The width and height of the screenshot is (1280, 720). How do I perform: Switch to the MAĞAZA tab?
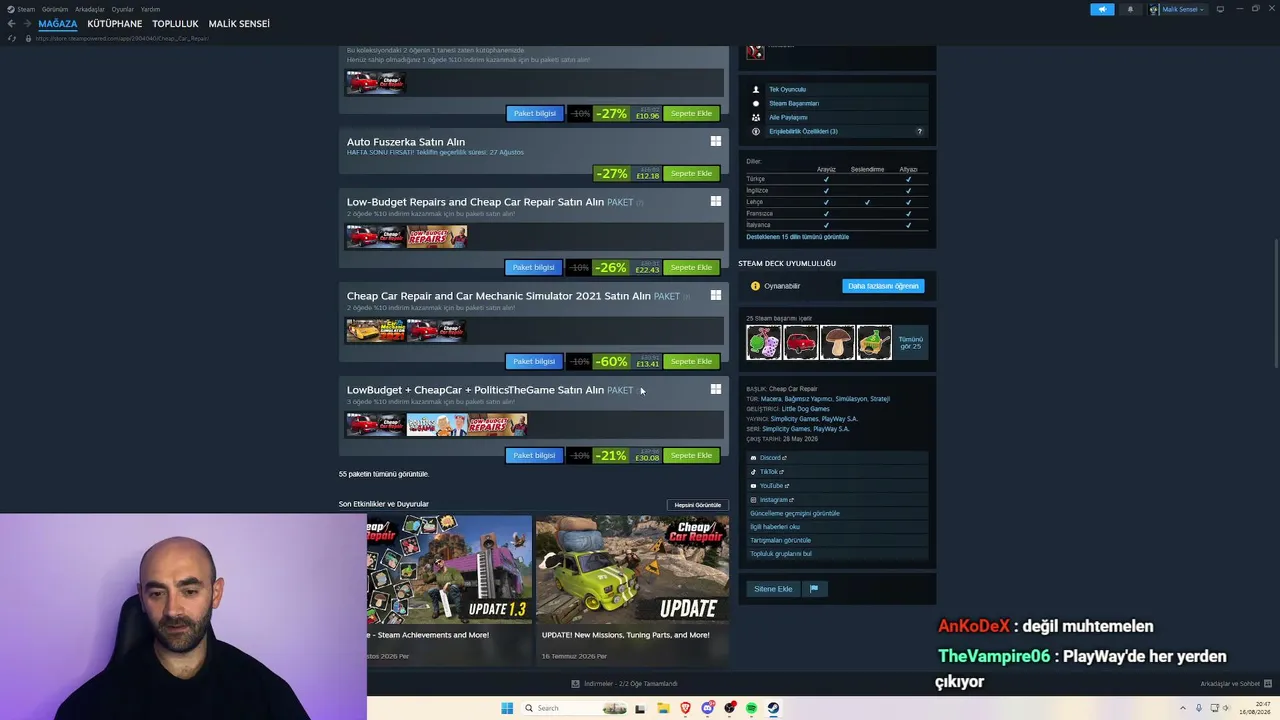pyautogui.click(x=58, y=24)
